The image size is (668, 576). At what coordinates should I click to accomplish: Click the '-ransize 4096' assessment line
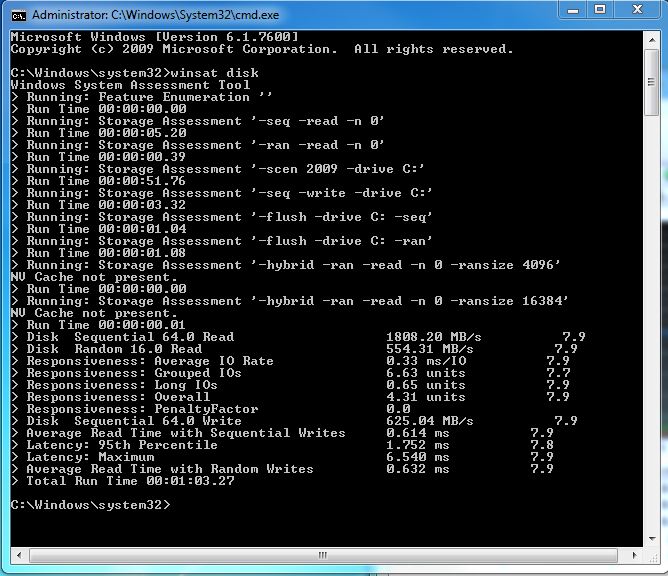(x=285, y=265)
